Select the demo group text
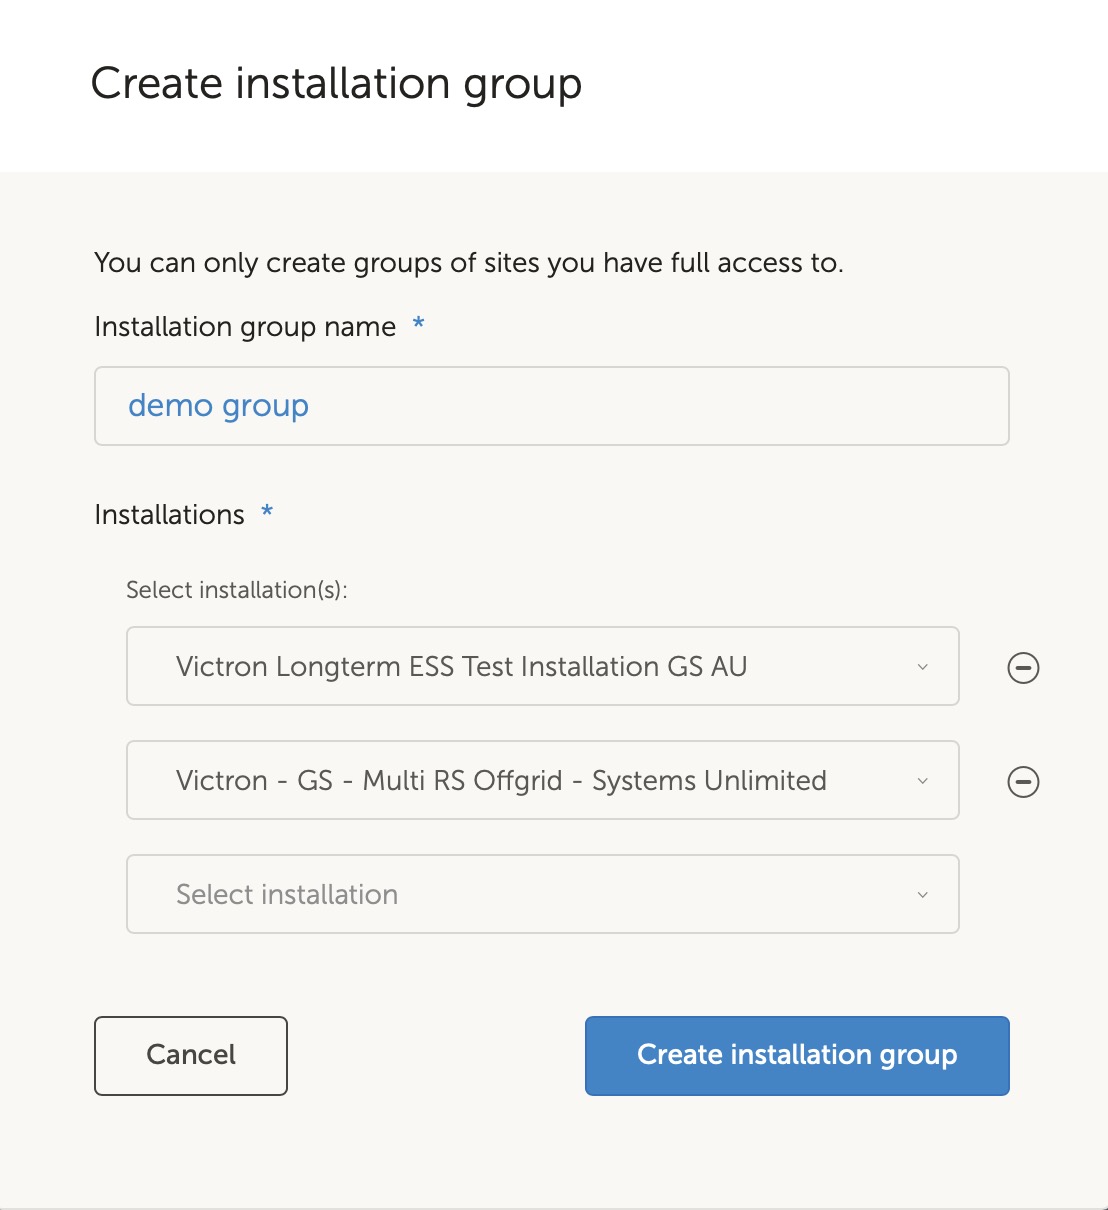The height and width of the screenshot is (1210, 1108). click(217, 406)
